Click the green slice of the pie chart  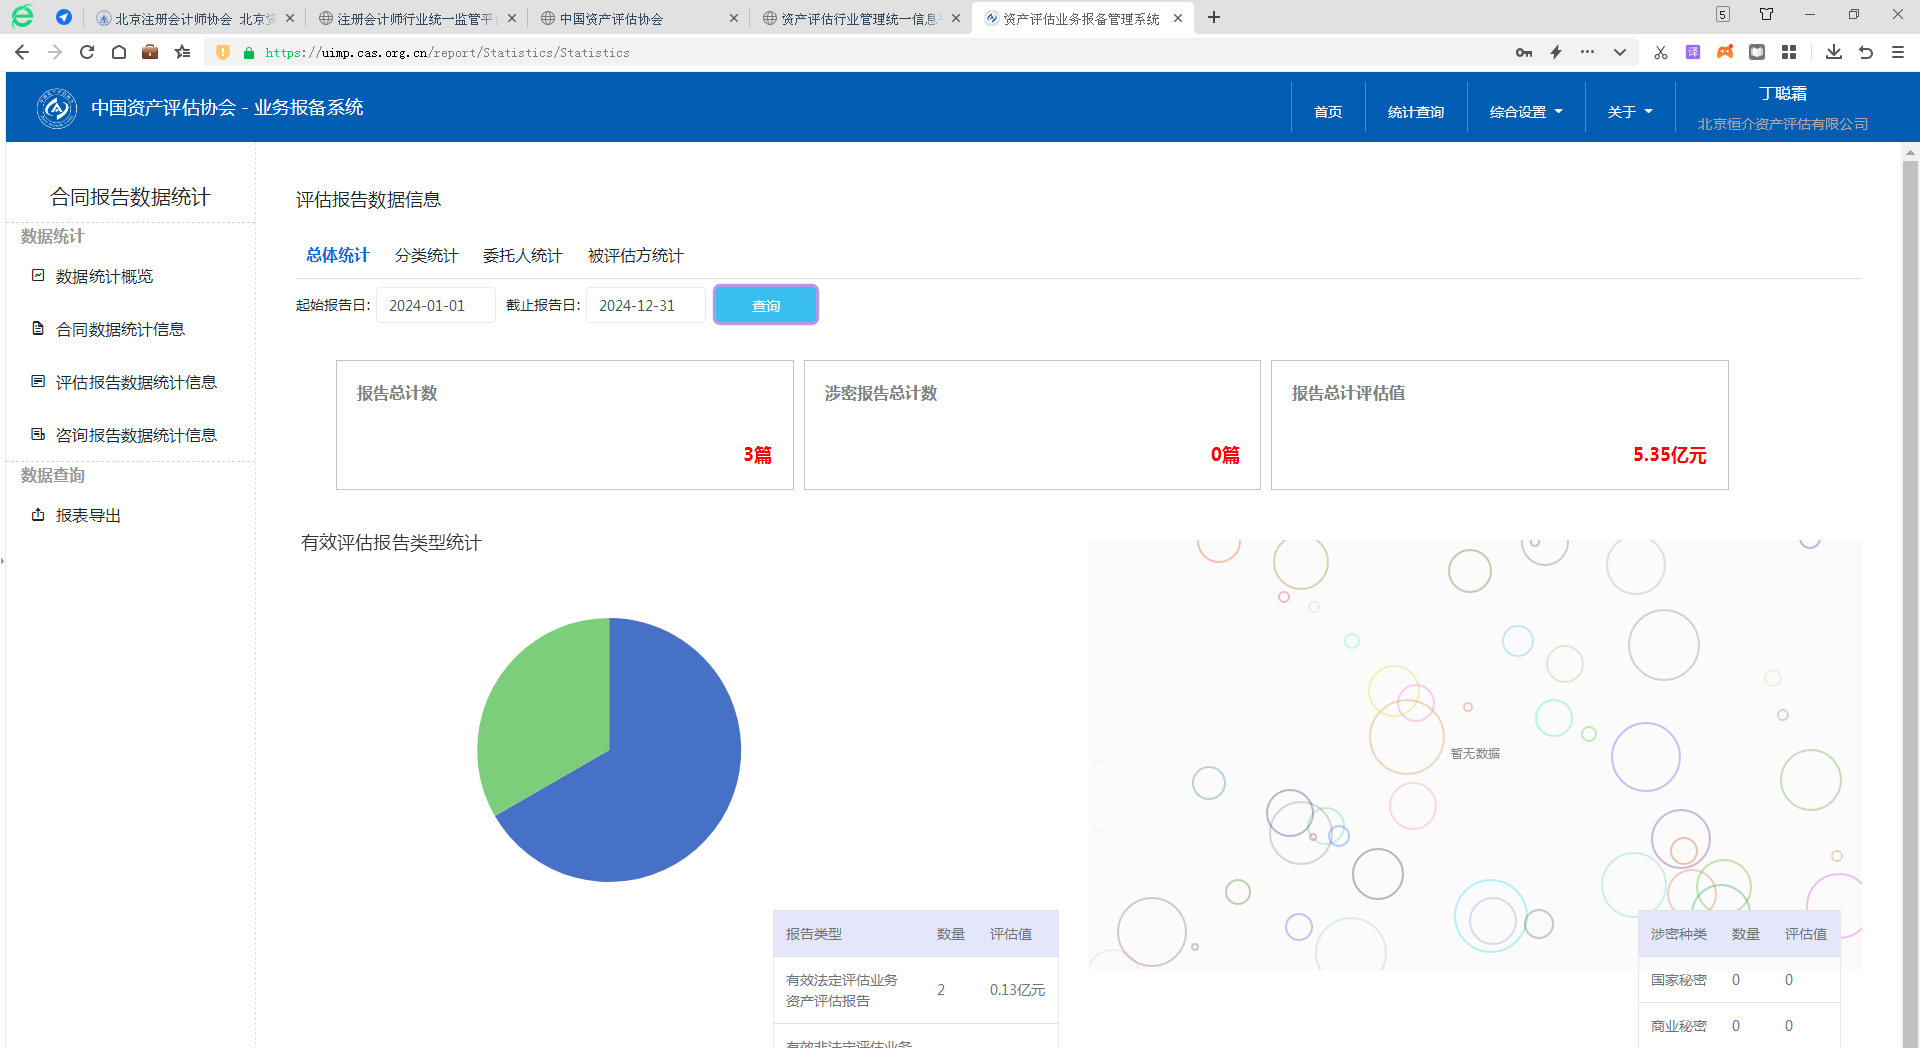540,710
